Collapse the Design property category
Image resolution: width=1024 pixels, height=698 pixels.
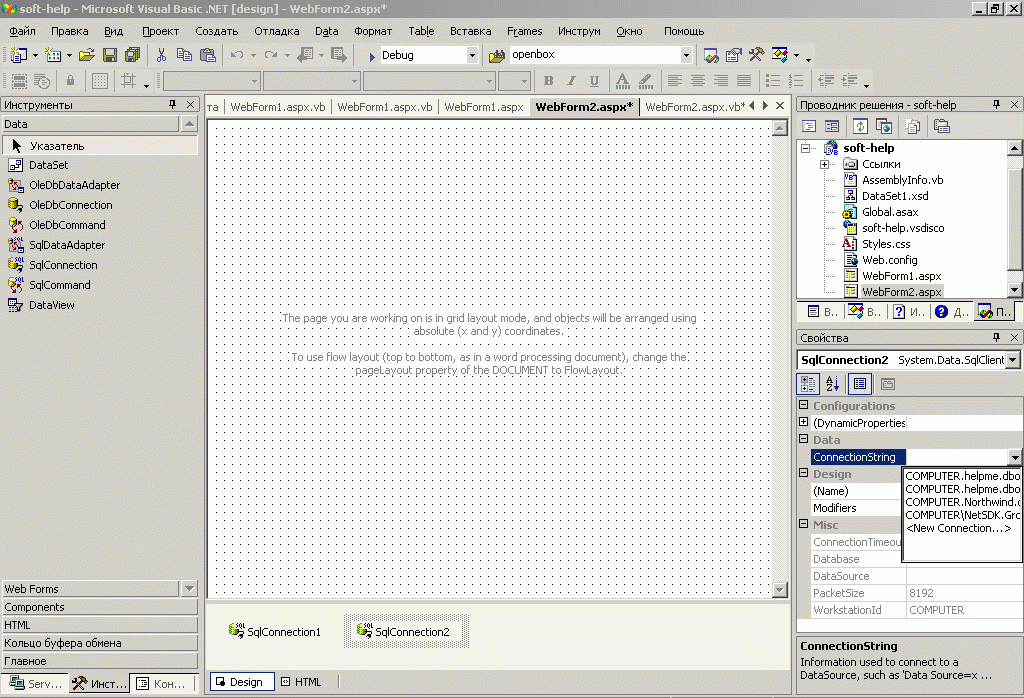tap(804, 473)
